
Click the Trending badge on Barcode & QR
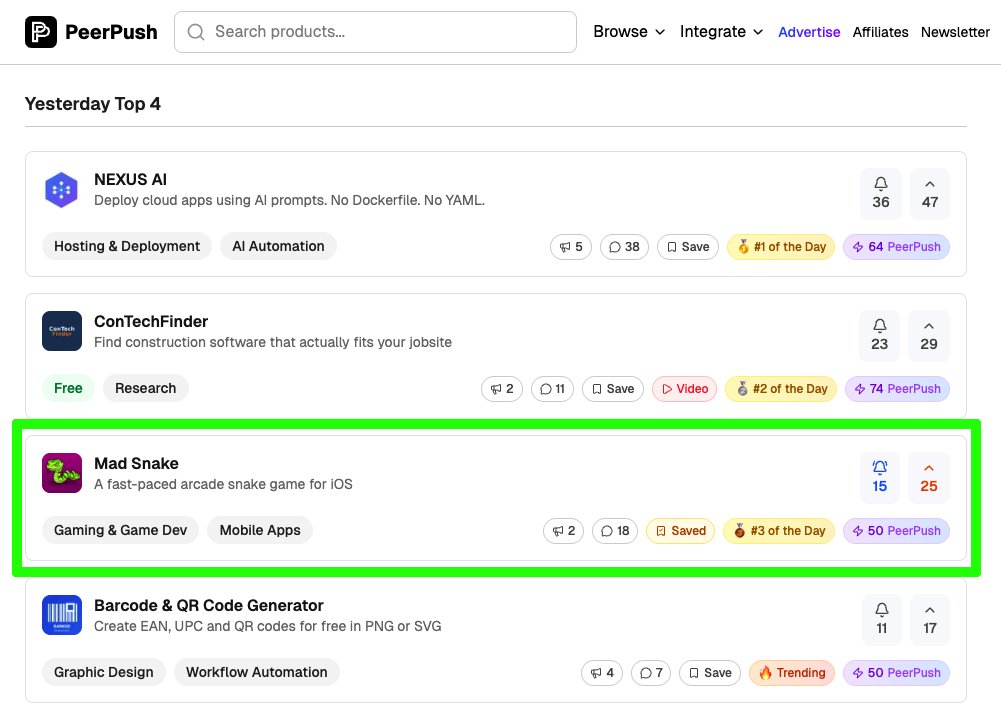click(792, 673)
